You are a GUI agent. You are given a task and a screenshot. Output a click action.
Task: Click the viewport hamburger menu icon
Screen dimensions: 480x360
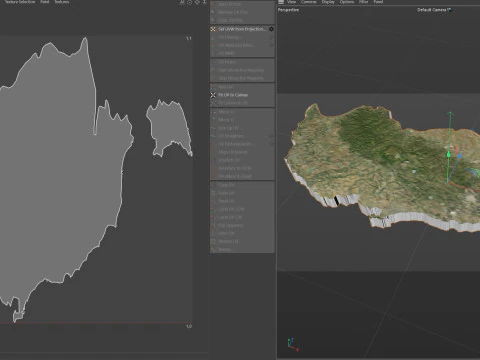281,2
